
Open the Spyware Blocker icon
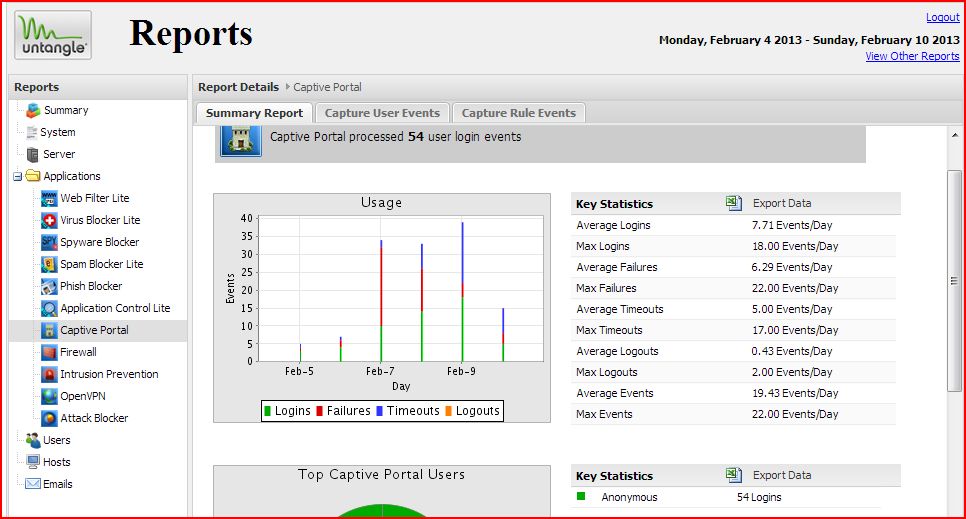(50, 242)
